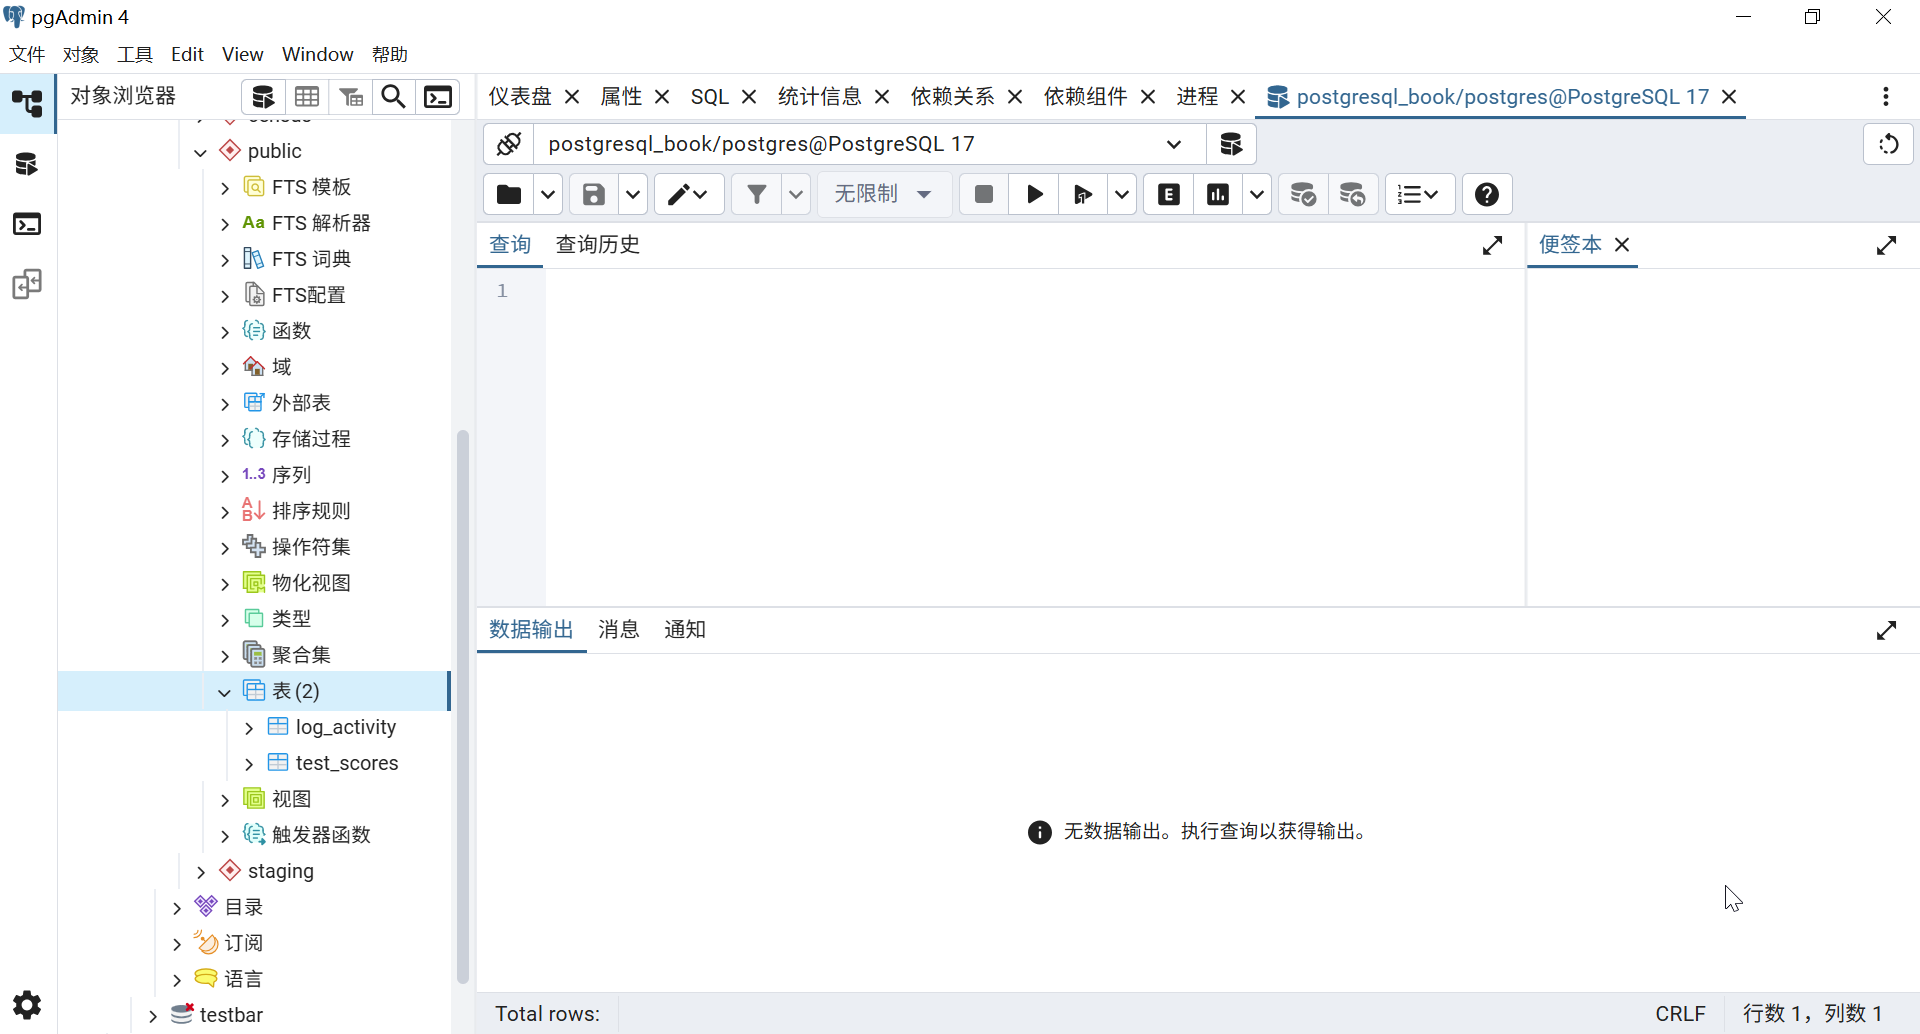Image resolution: width=1920 pixels, height=1034 pixels.
Task: Click the Explain Analyze chart button
Action: click(1218, 194)
